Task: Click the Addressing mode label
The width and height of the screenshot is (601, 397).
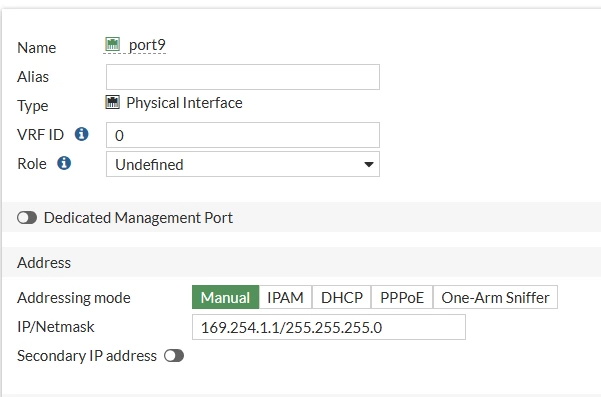Action: [x=74, y=298]
